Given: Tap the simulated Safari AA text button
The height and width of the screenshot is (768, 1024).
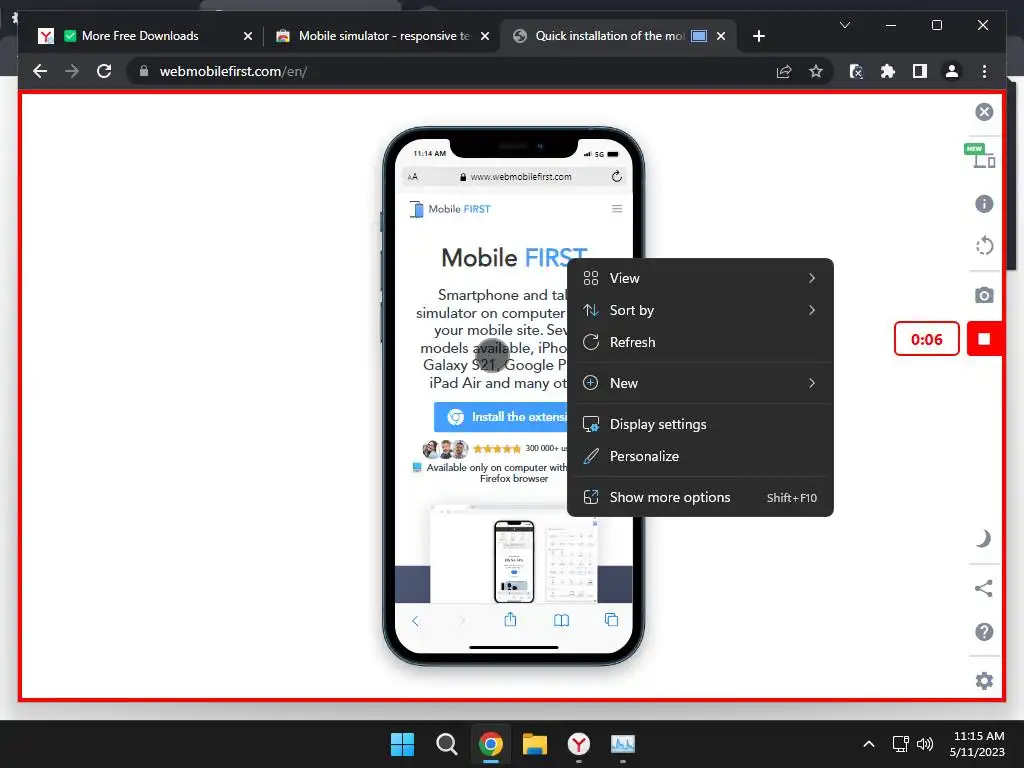Looking at the screenshot, I should (413, 176).
